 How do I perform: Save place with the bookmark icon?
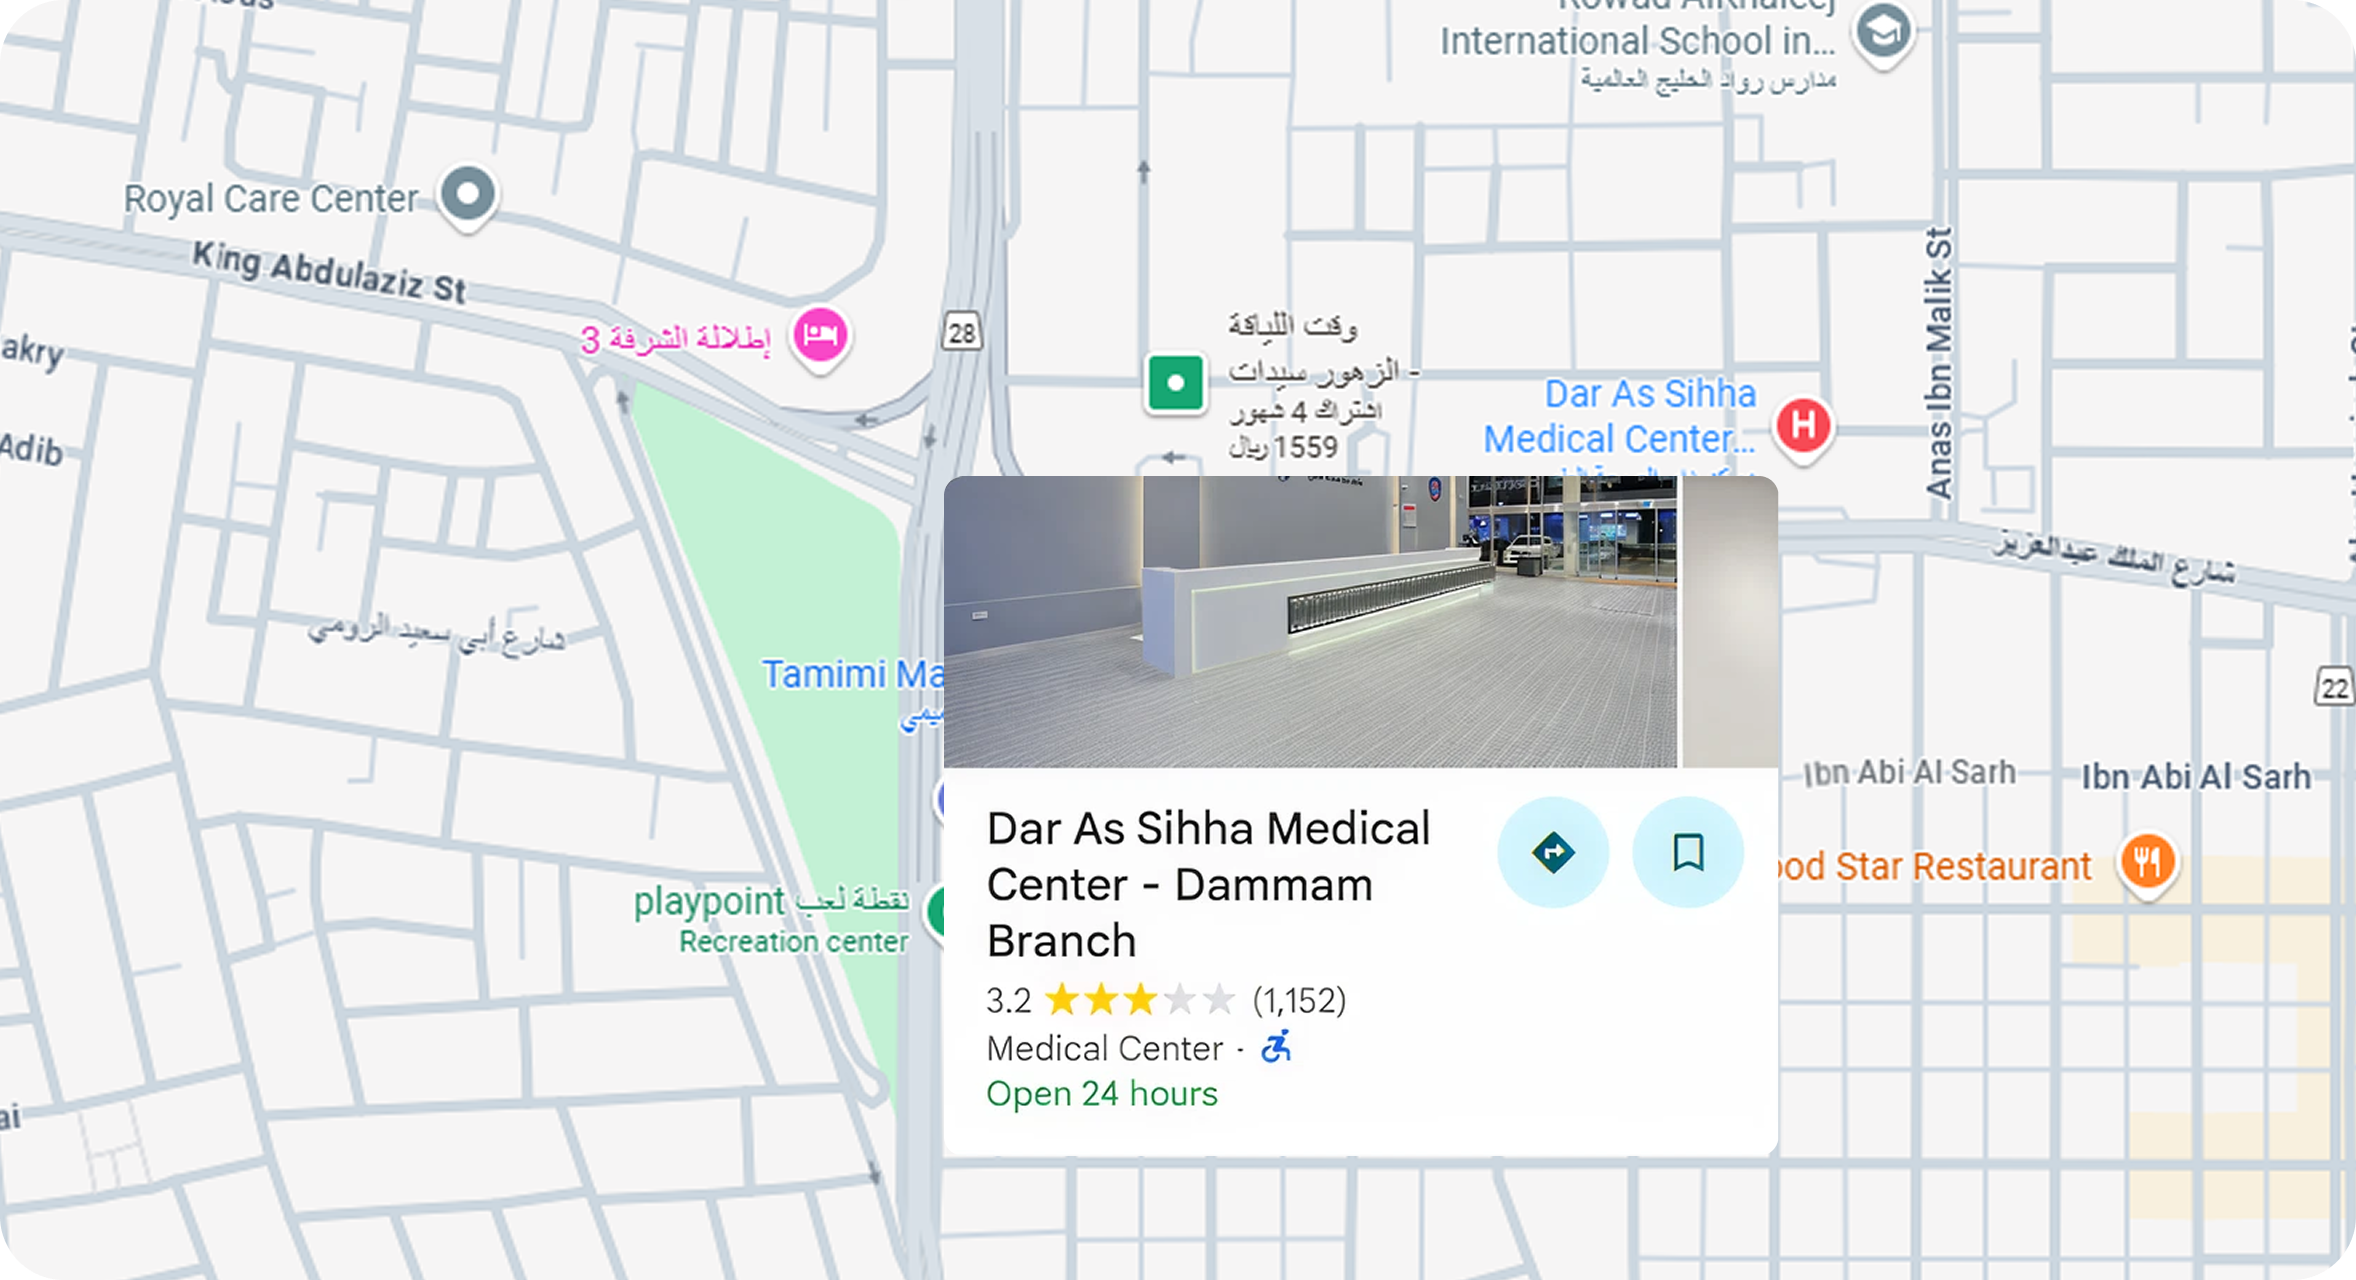point(1688,852)
